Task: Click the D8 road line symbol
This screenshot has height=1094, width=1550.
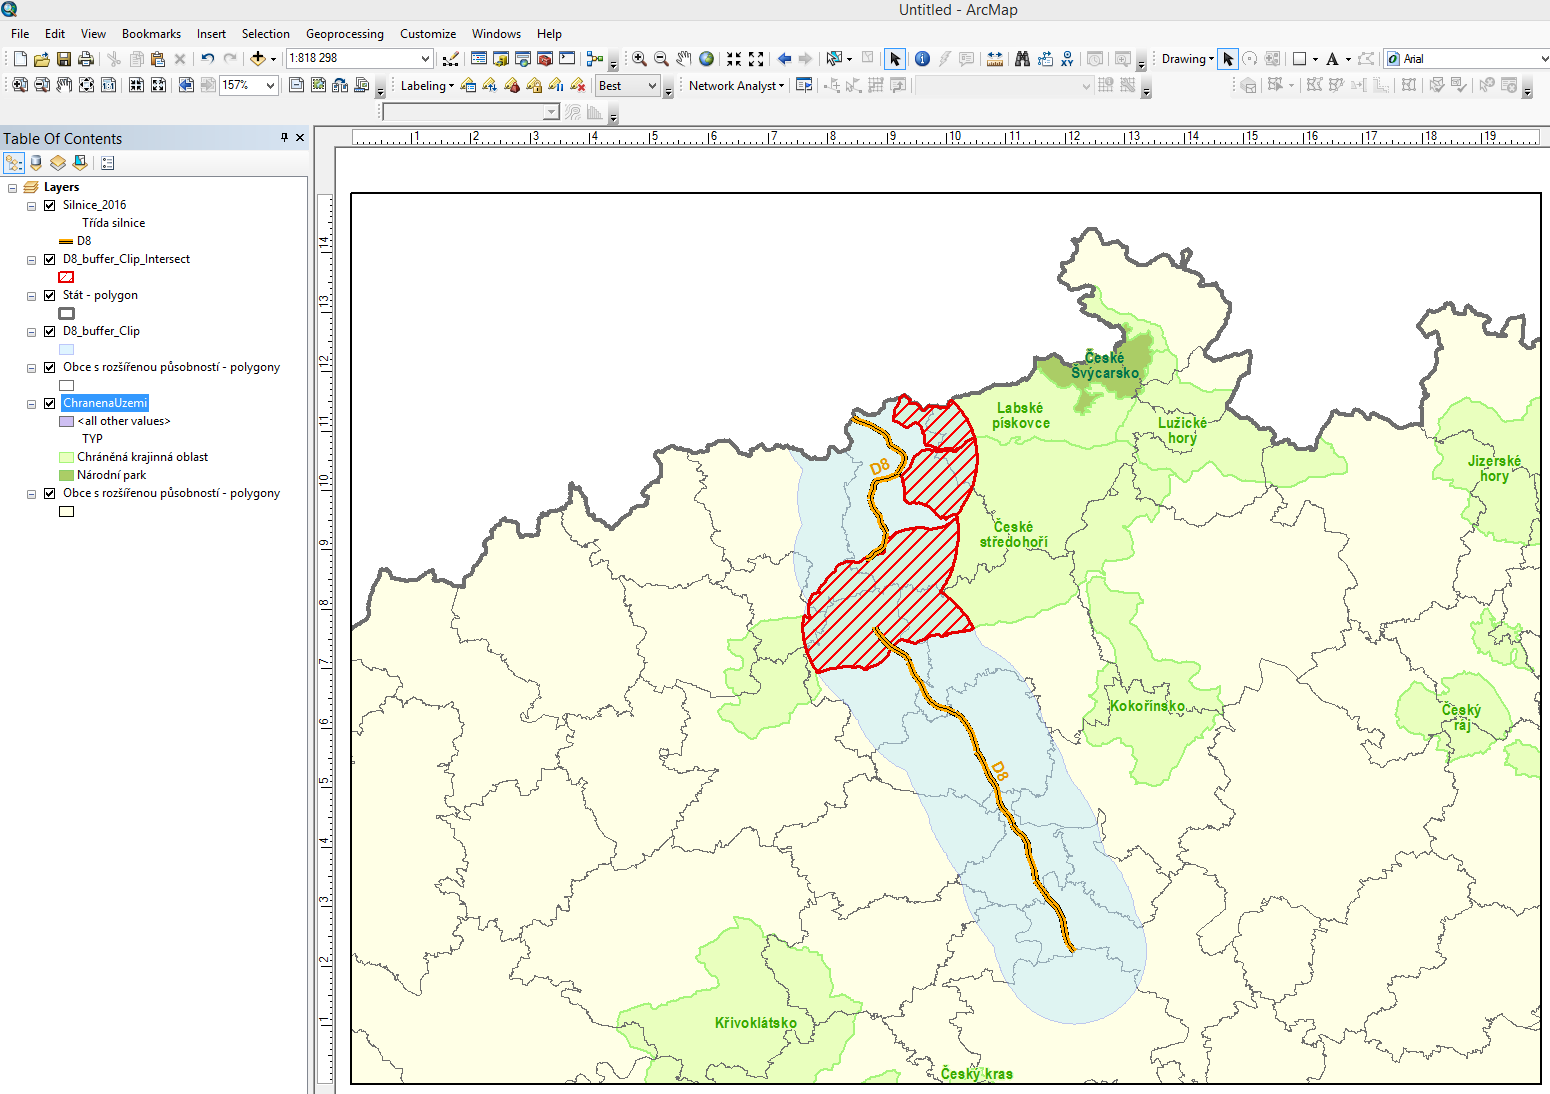Action: pyautogui.click(x=66, y=241)
